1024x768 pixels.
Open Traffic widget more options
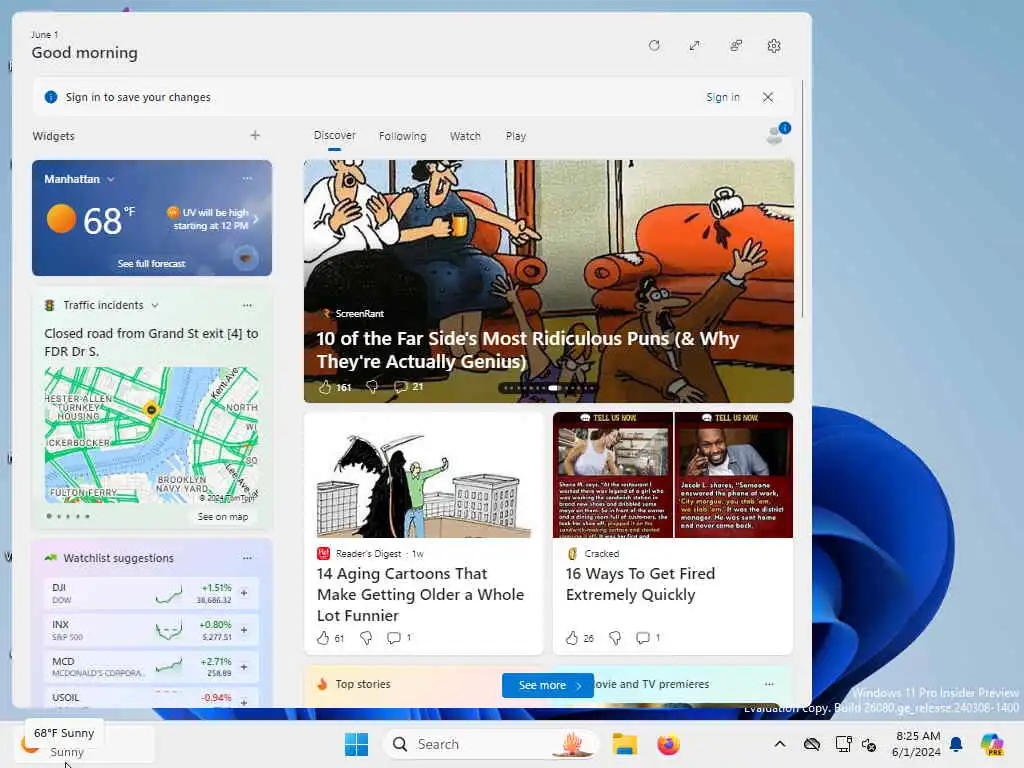click(247, 306)
